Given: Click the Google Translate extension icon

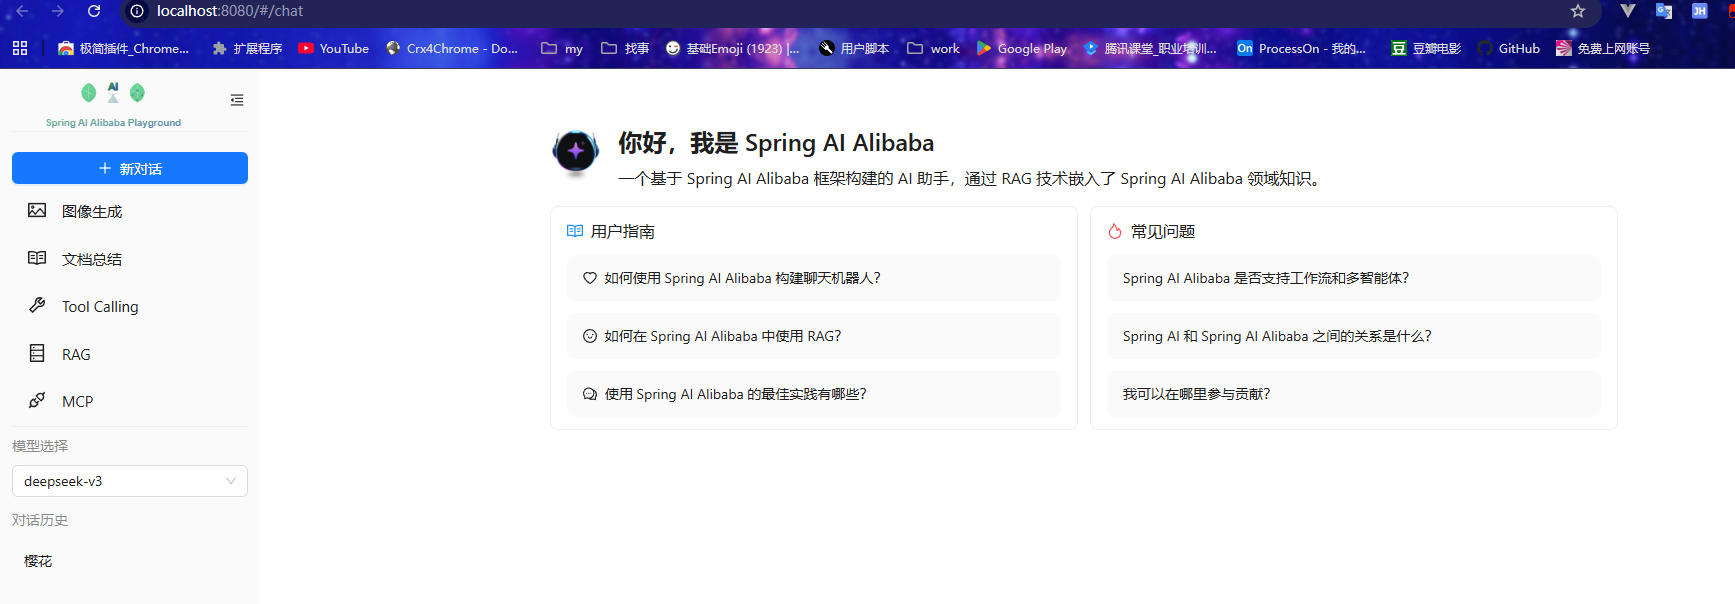Looking at the screenshot, I should pyautogui.click(x=1664, y=11).
